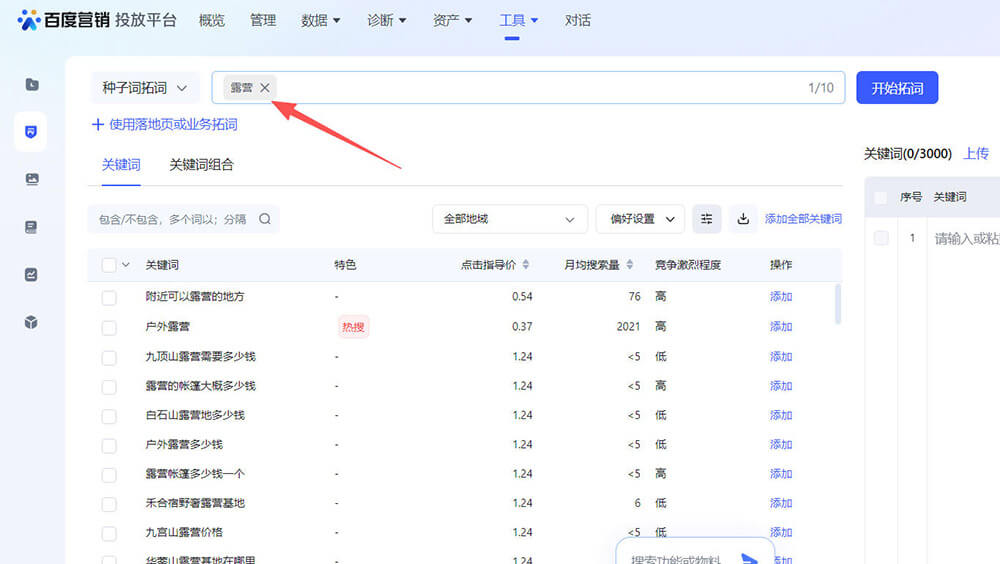The image size is (1000, 564).
Task: Click the 包含/不包含 keyword filter input
Action: [x=172, y=219]
